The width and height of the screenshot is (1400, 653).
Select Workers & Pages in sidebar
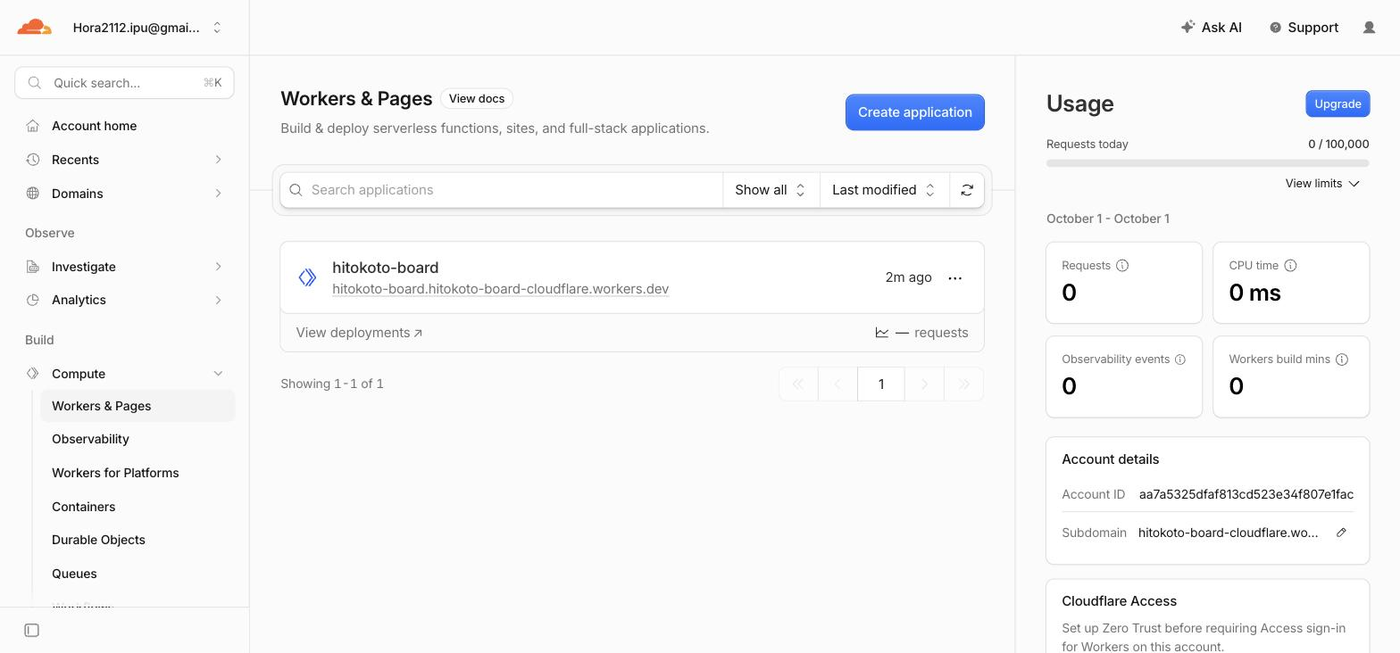click(x=137, y=406)
